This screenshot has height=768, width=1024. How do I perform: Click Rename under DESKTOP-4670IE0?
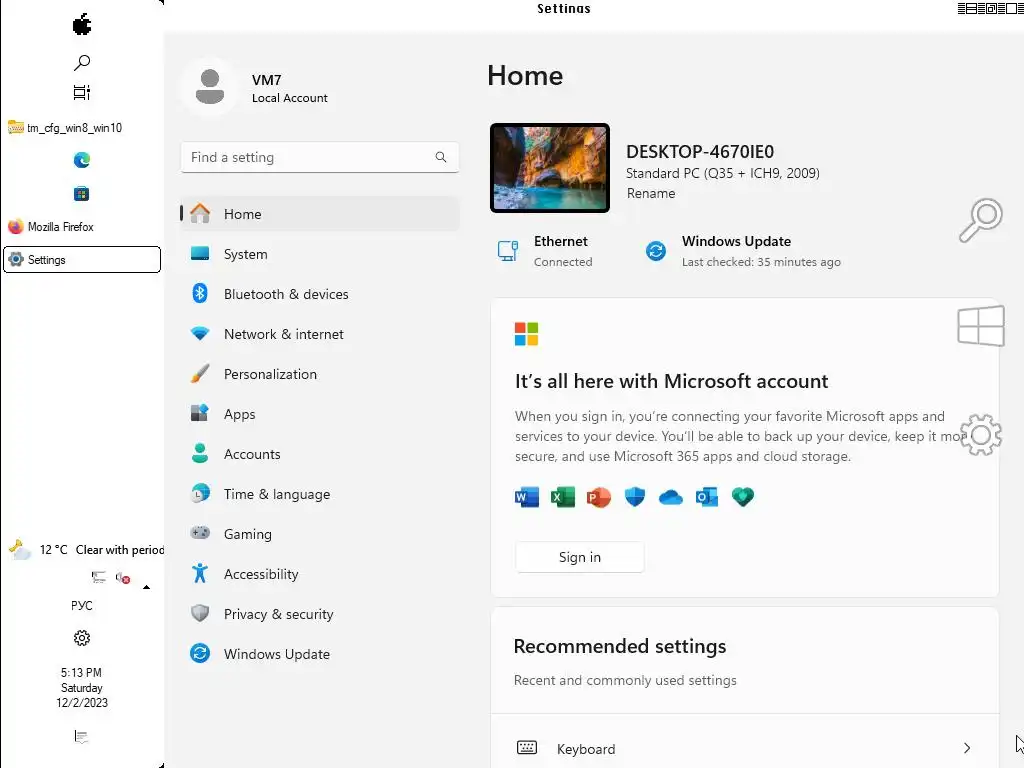pos(651,193)
